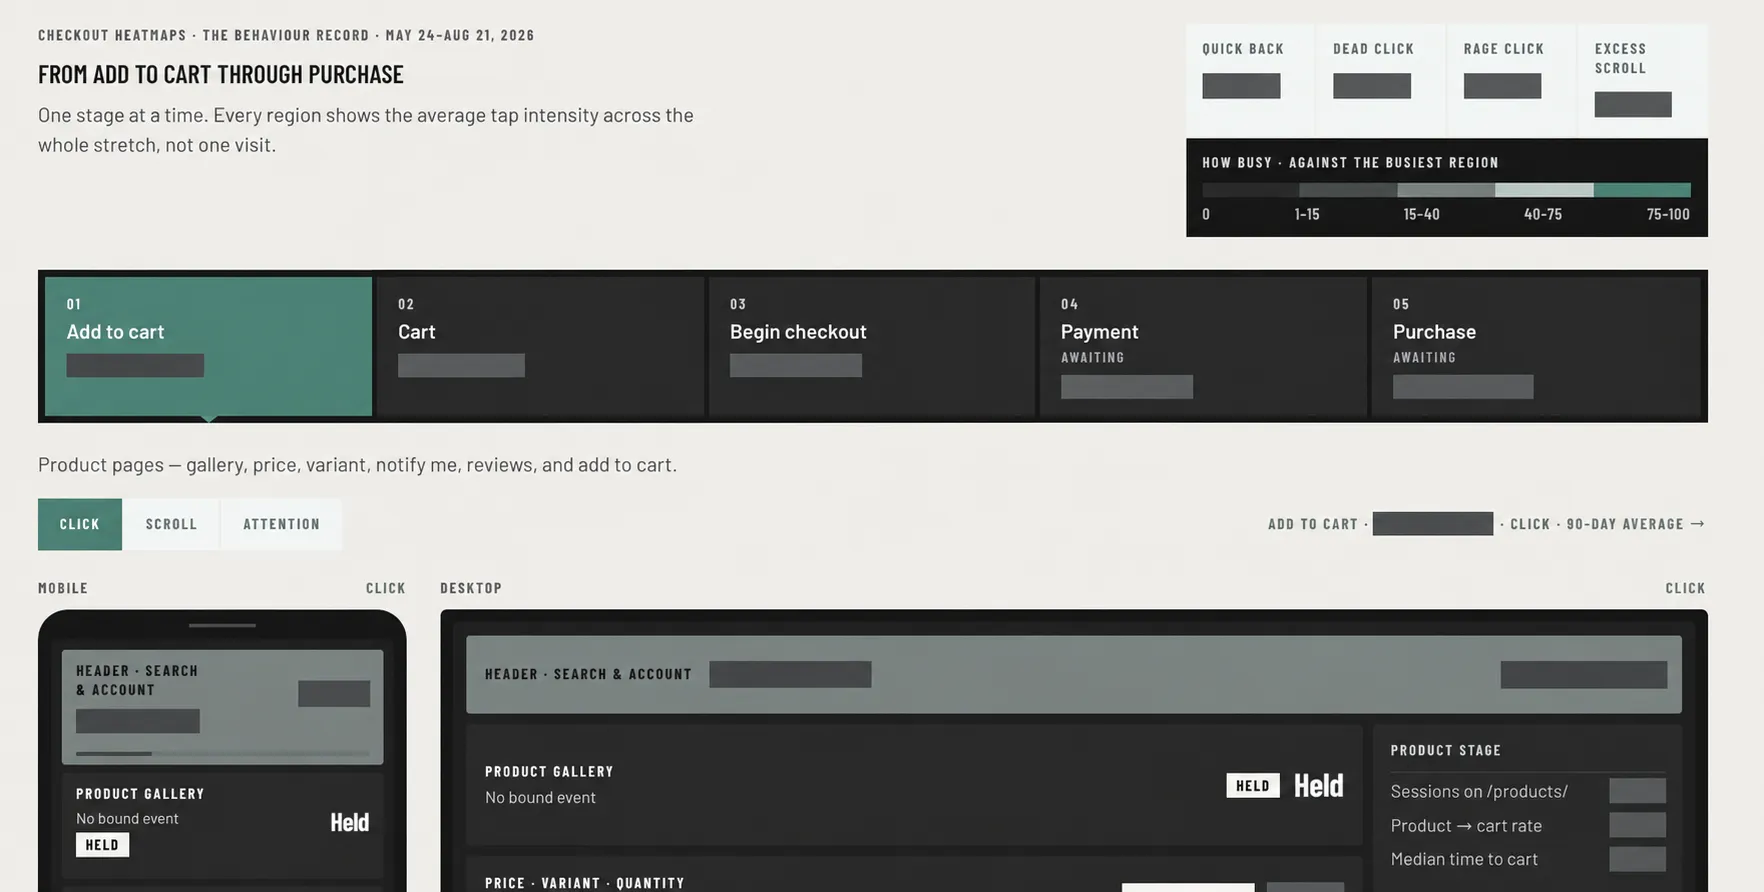
Task: Click the AWAITING label under Payment
Action: point(1092,357)
